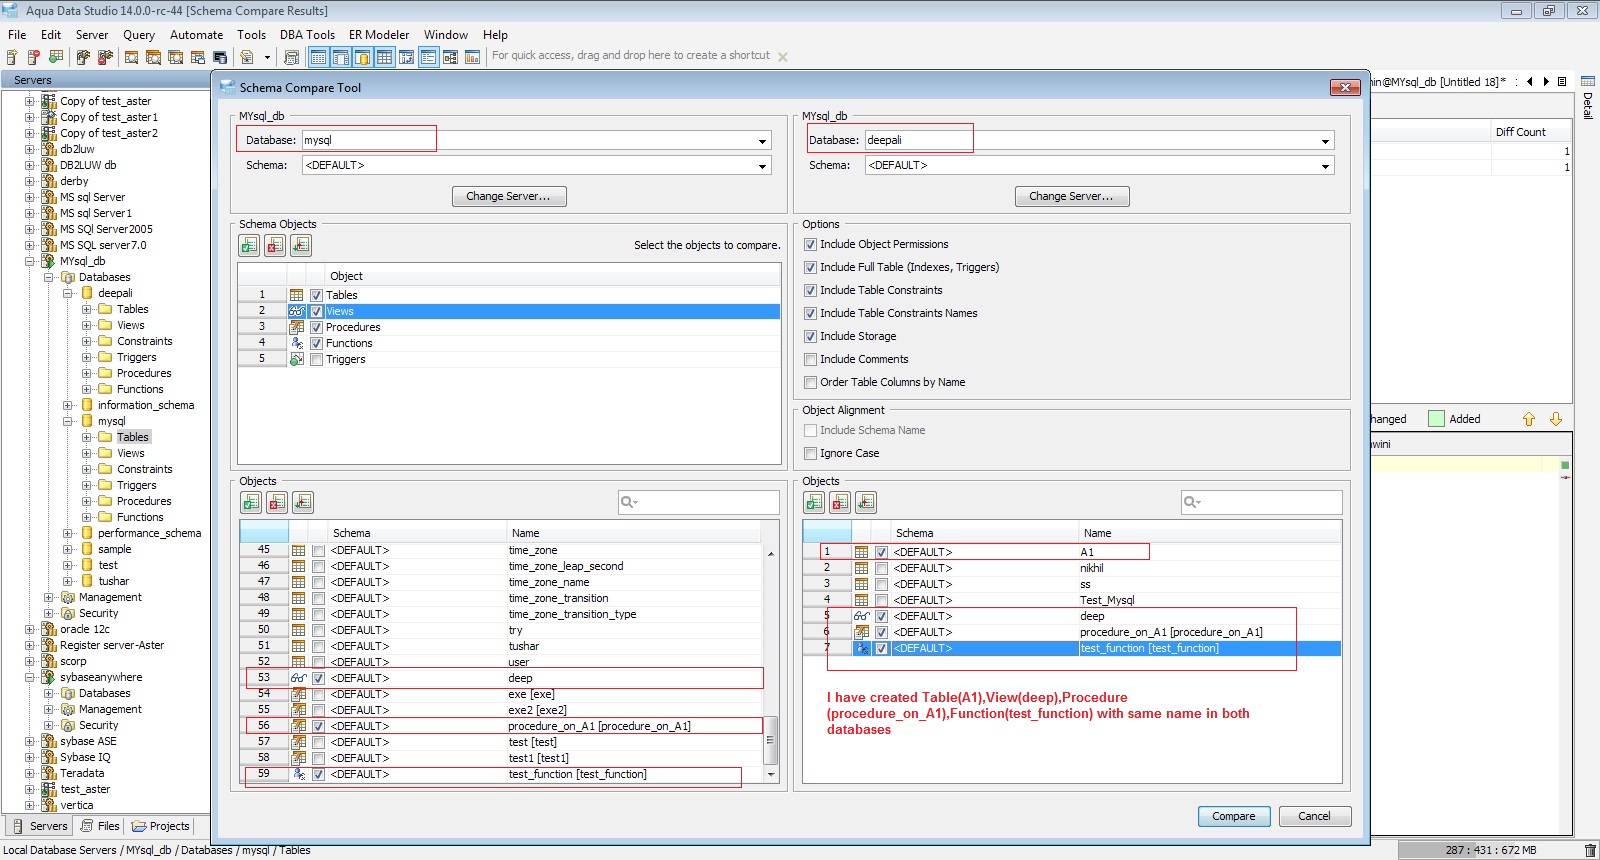Viewport: 1600px width, 860px height.
Task: Expand the oracle 12c server node
Action: (x=30, y=629)
